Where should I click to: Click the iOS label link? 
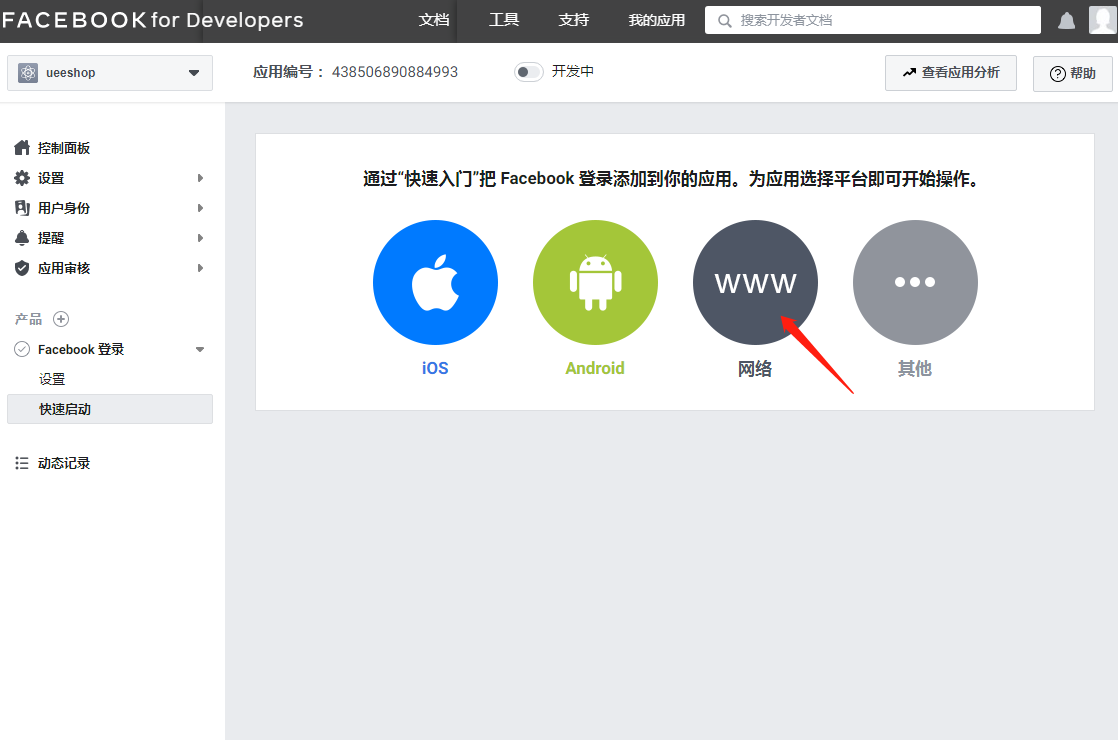pyautogui.click(x=435, y=369)
